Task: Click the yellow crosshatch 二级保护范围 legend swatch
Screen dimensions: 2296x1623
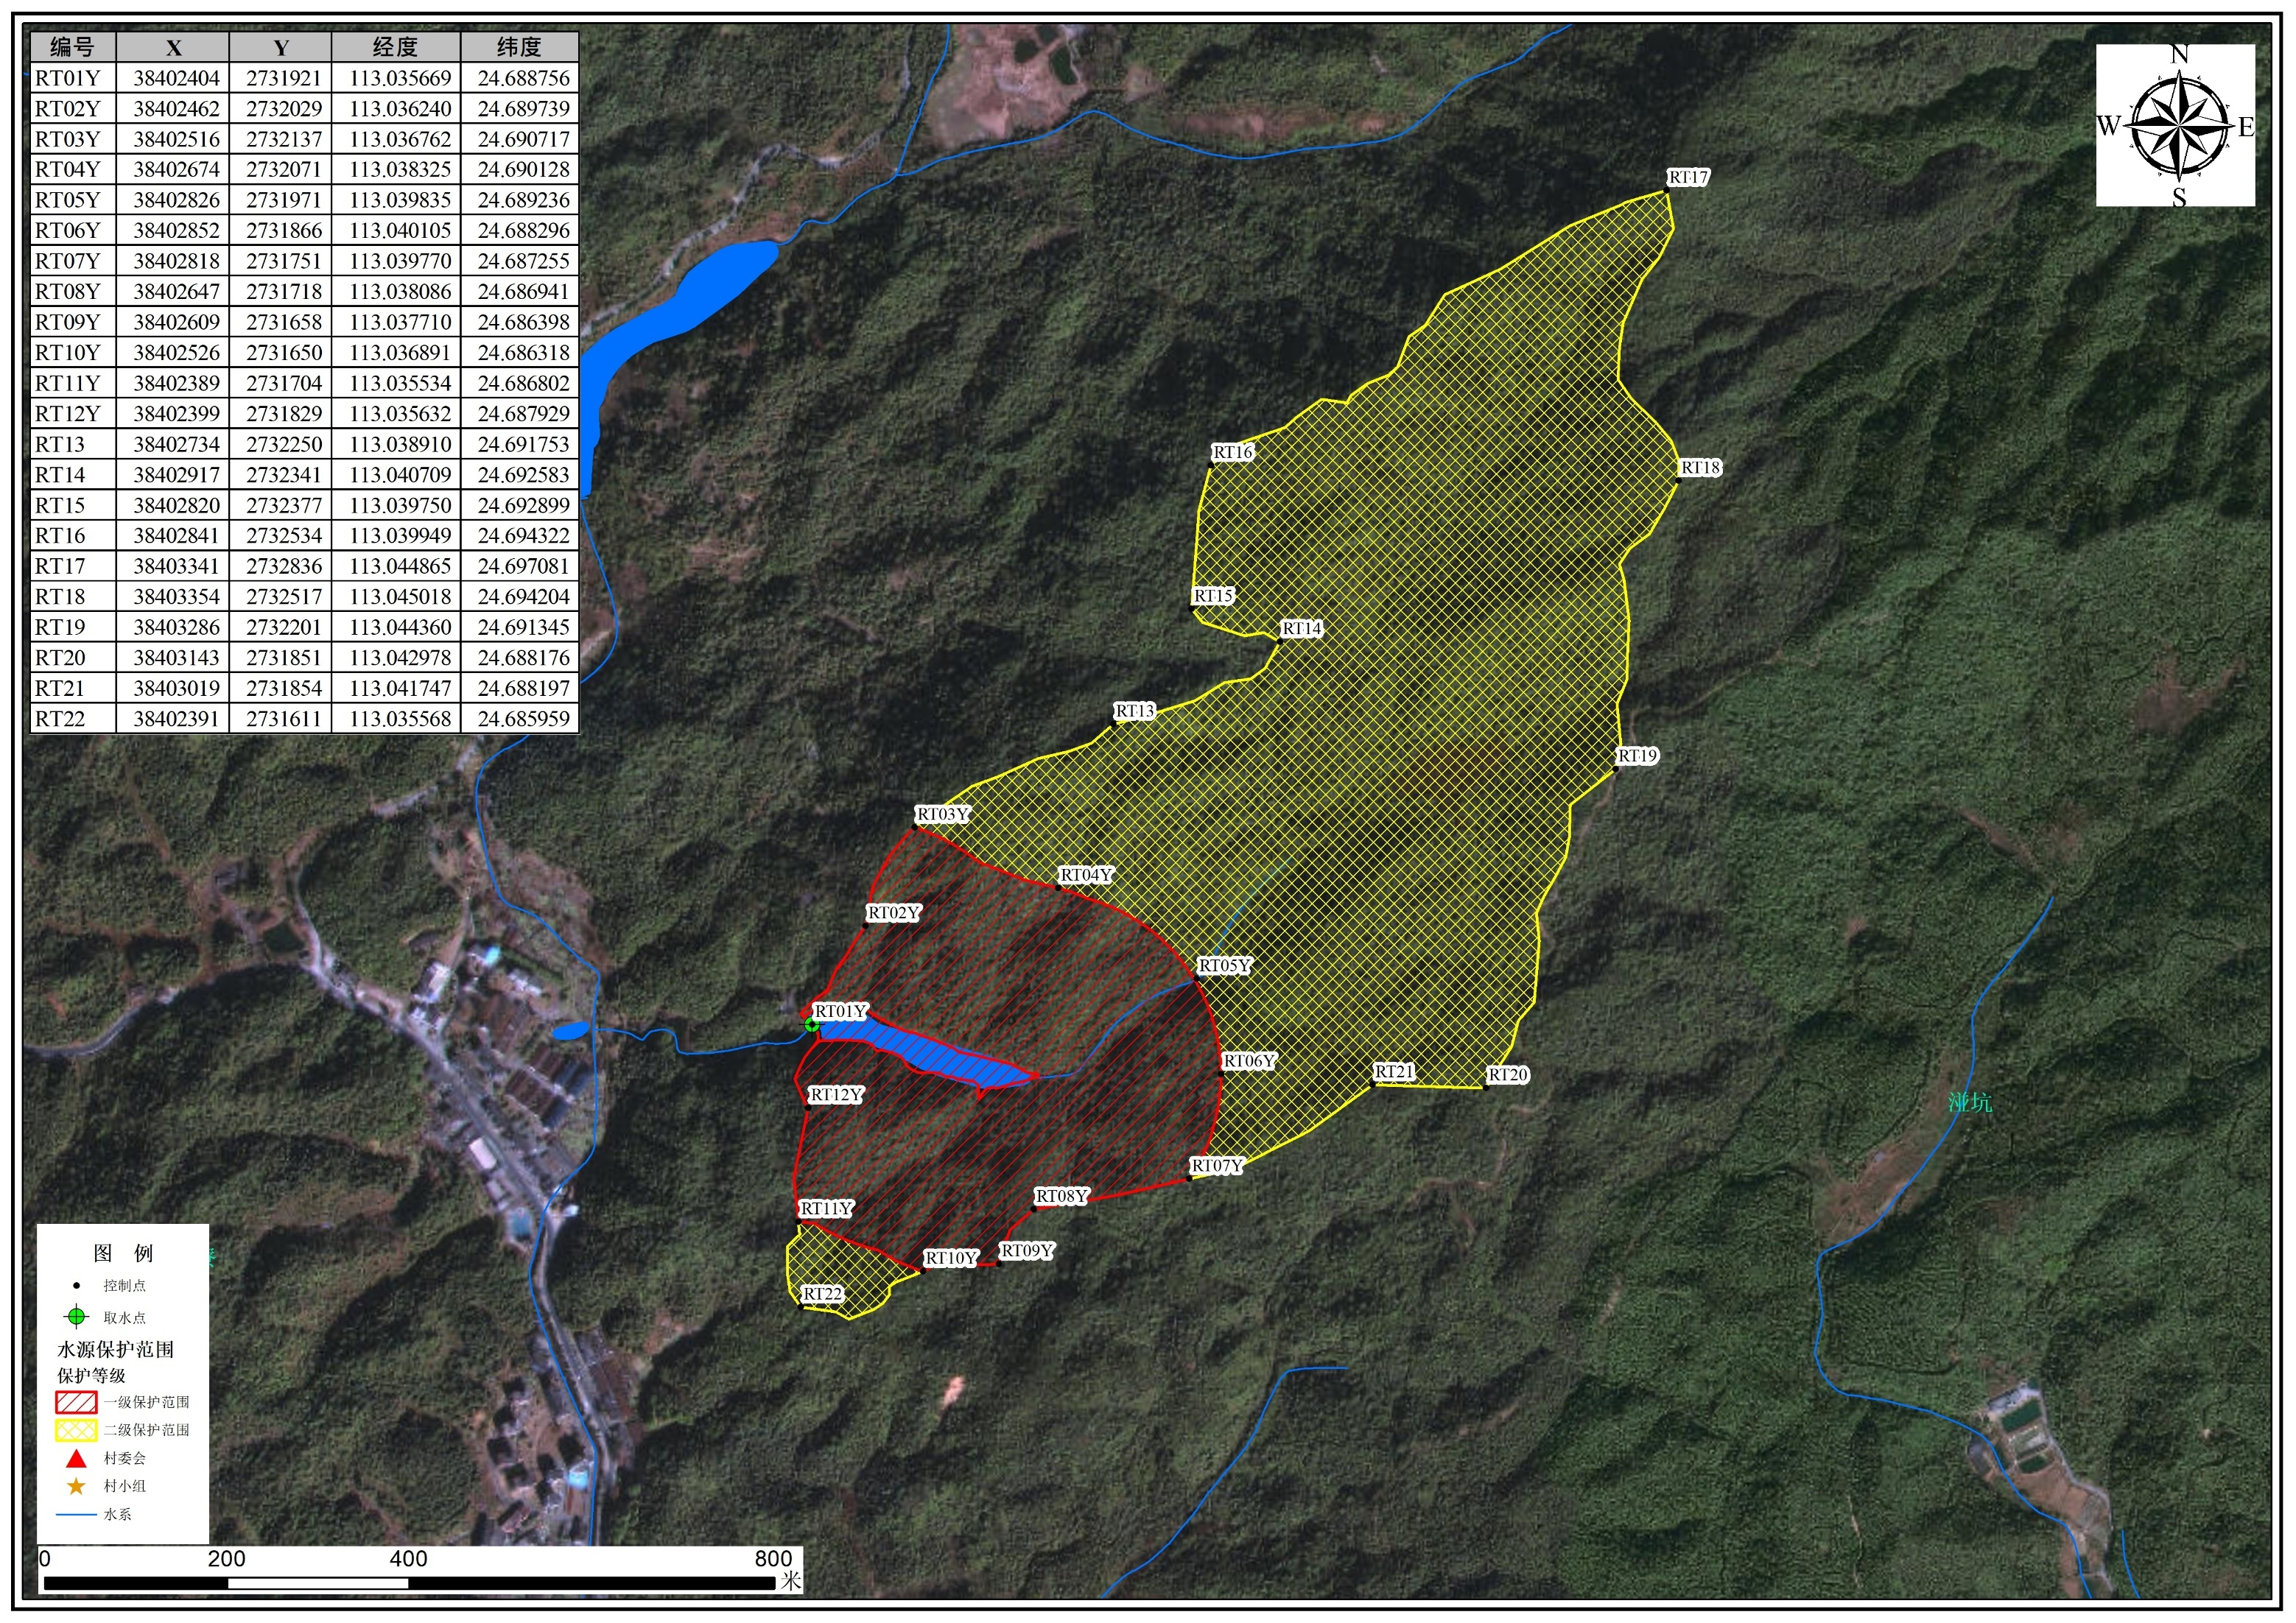Action: tap(76, 1430)
